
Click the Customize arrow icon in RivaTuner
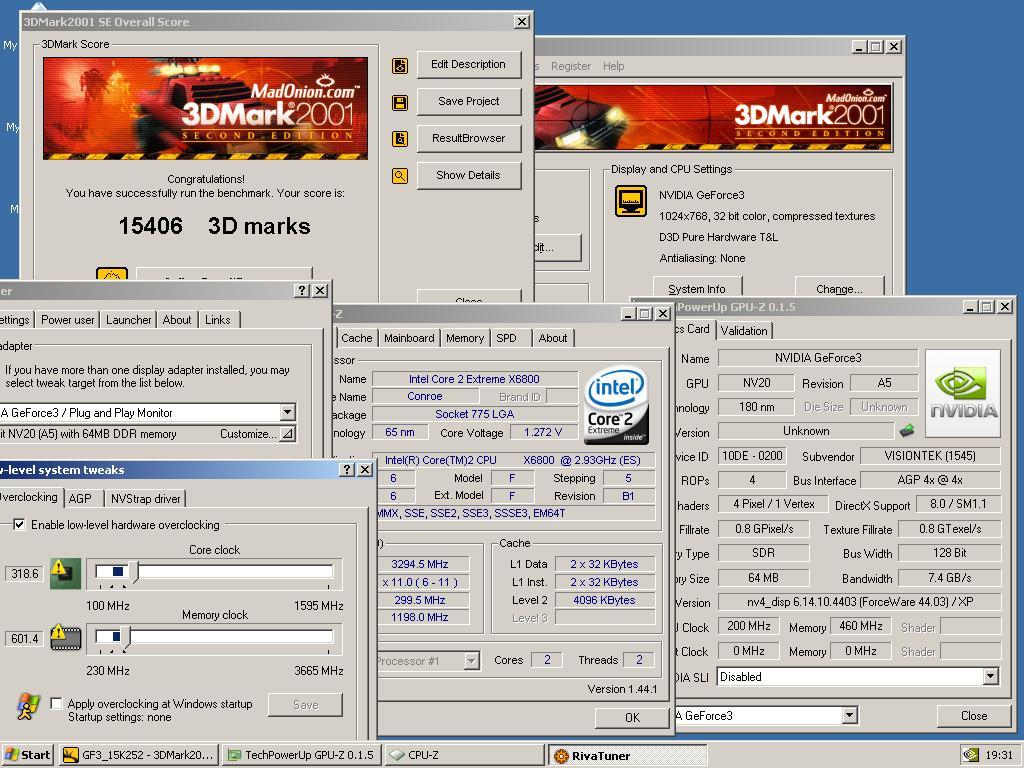(x=287, y=434)
